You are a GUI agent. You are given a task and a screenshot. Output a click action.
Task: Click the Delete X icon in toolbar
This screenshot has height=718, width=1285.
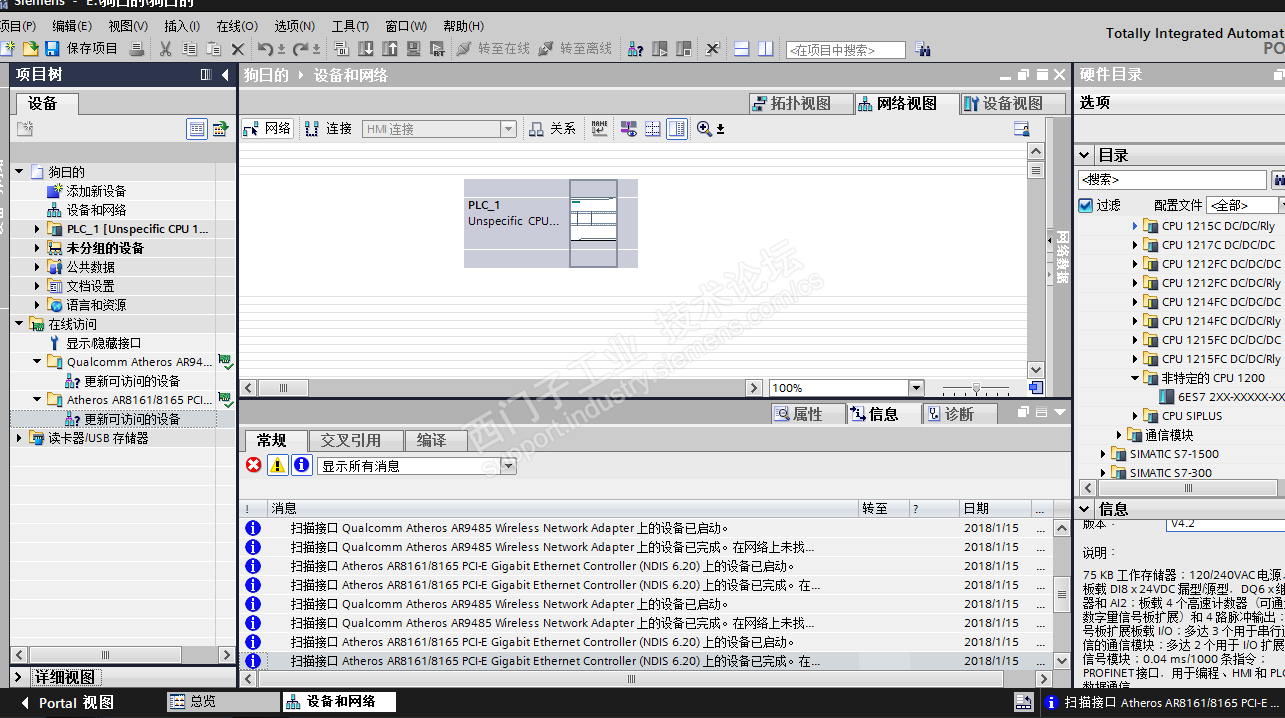238,48
